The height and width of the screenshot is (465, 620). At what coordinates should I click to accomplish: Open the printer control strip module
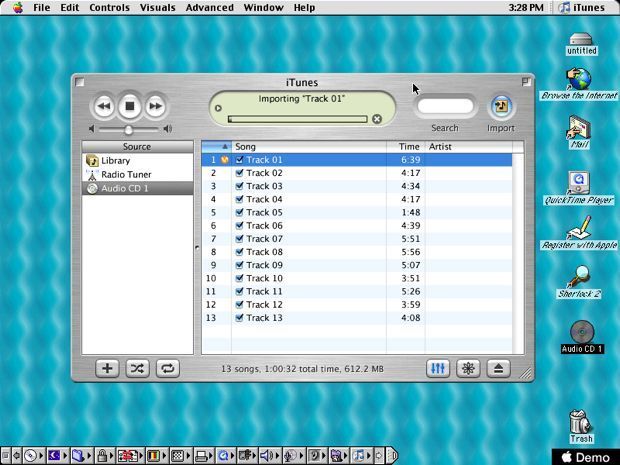202,456
